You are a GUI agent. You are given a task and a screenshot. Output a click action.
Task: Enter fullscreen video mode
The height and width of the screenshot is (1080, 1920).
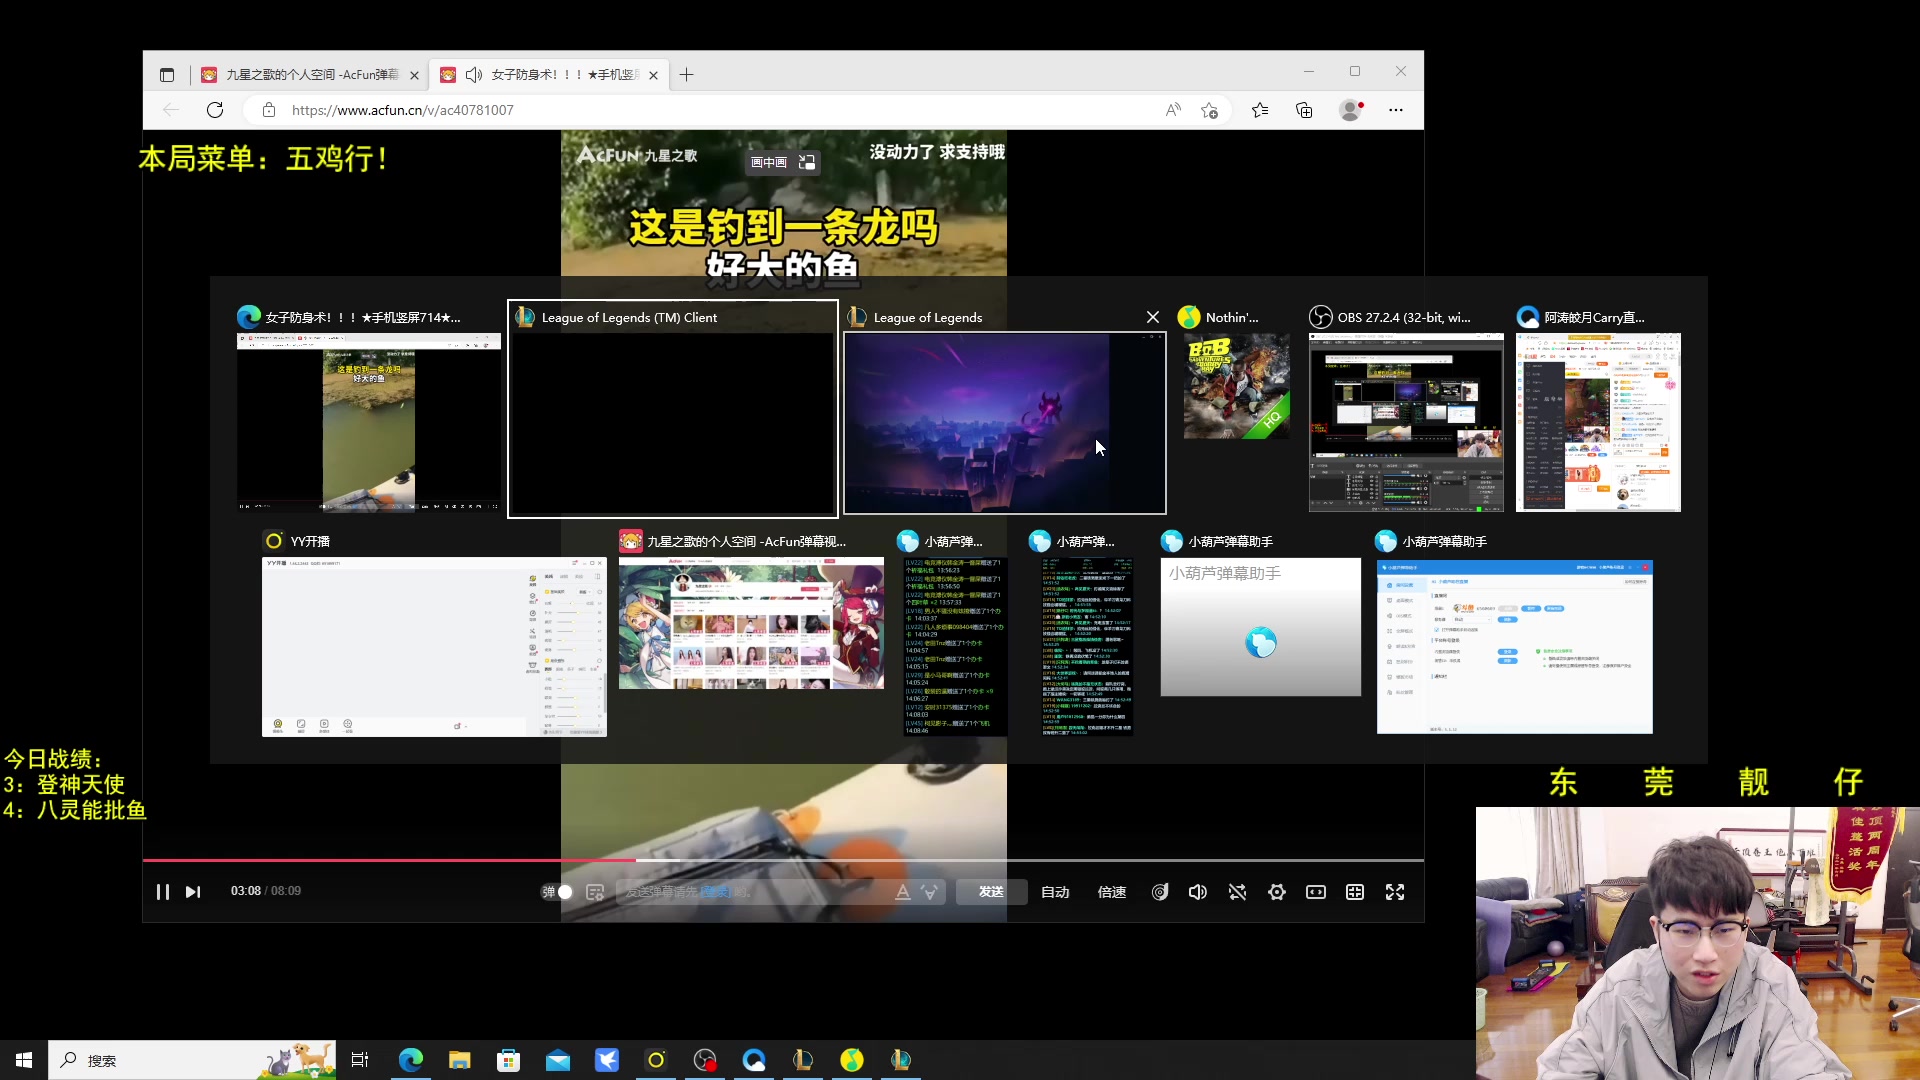click(x=1395, y=892)
